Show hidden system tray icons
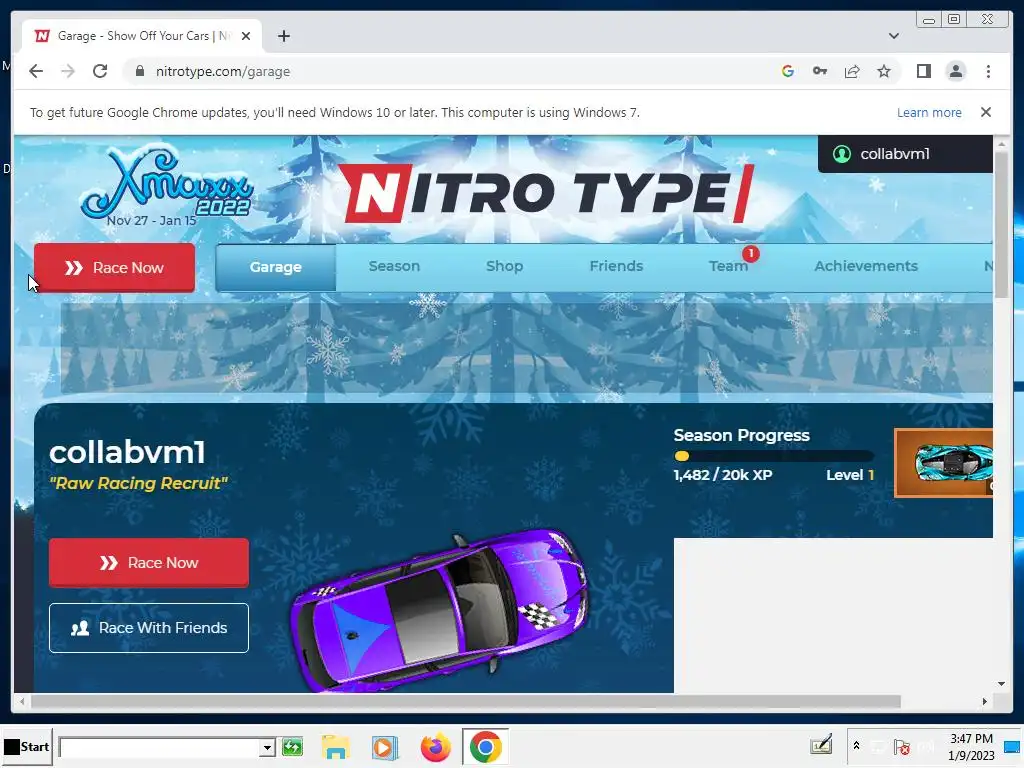 click(856, 746)
